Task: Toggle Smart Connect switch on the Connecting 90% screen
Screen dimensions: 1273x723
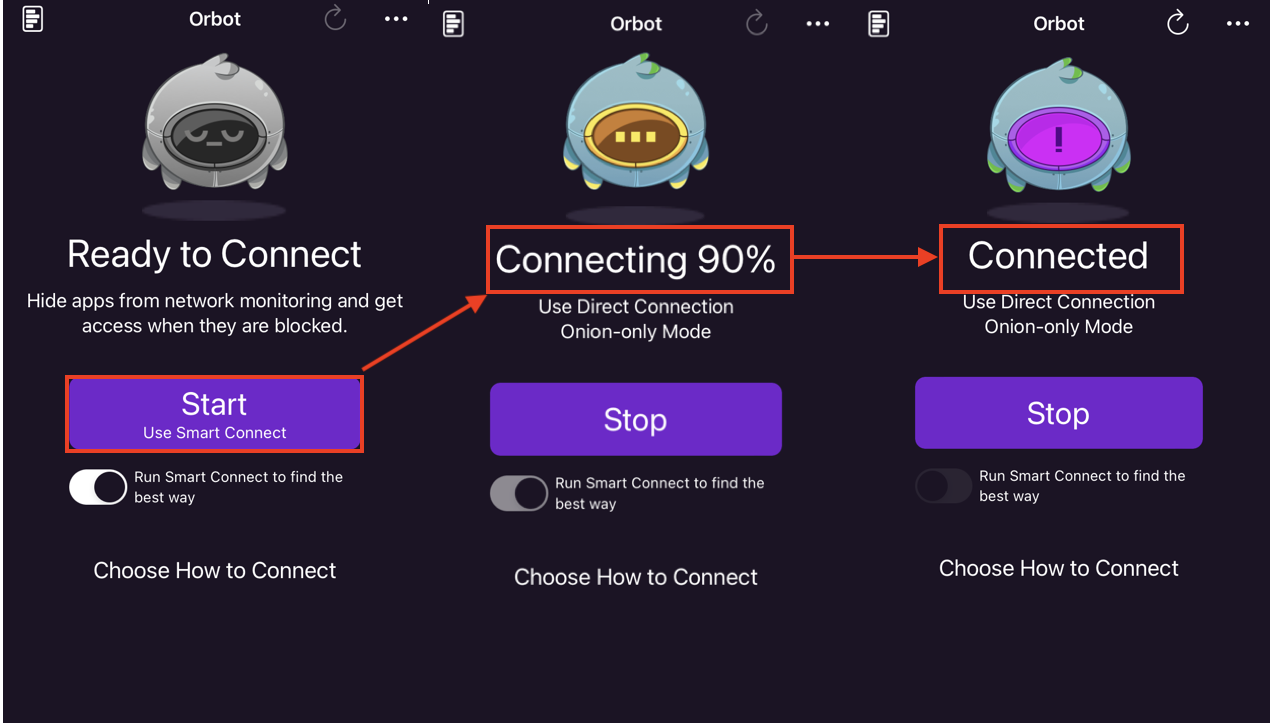Action: click(x=519, y=493)
